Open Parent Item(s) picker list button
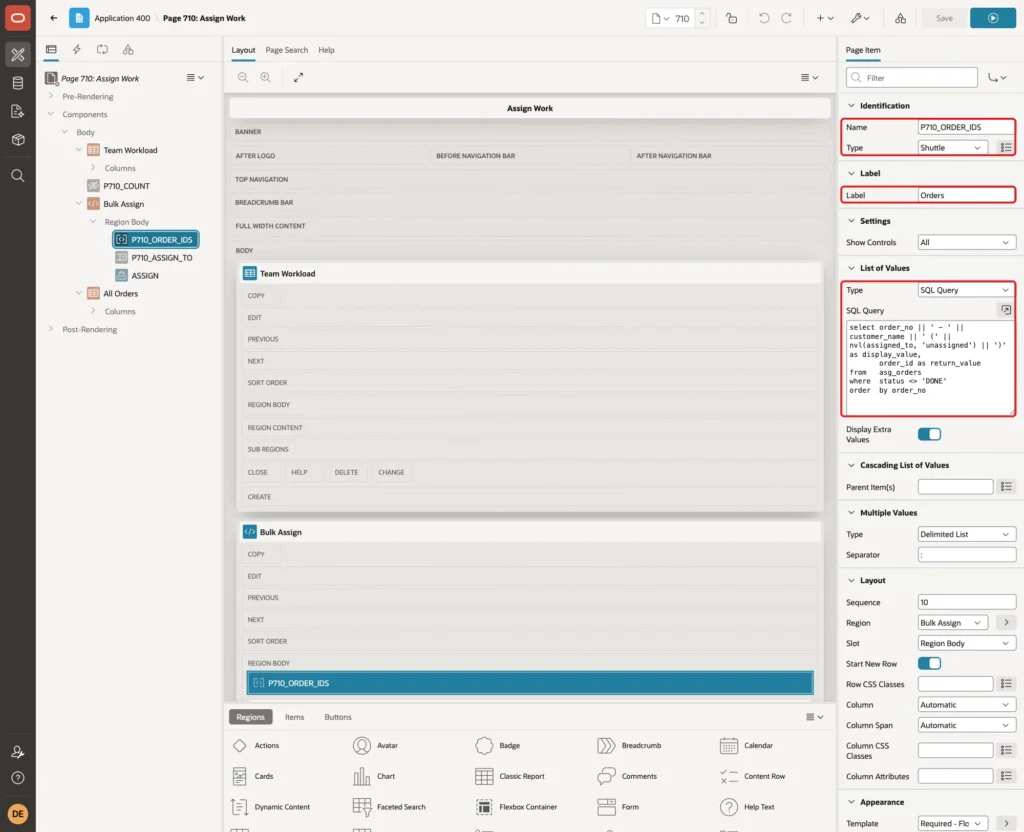 coord(1006,487)
